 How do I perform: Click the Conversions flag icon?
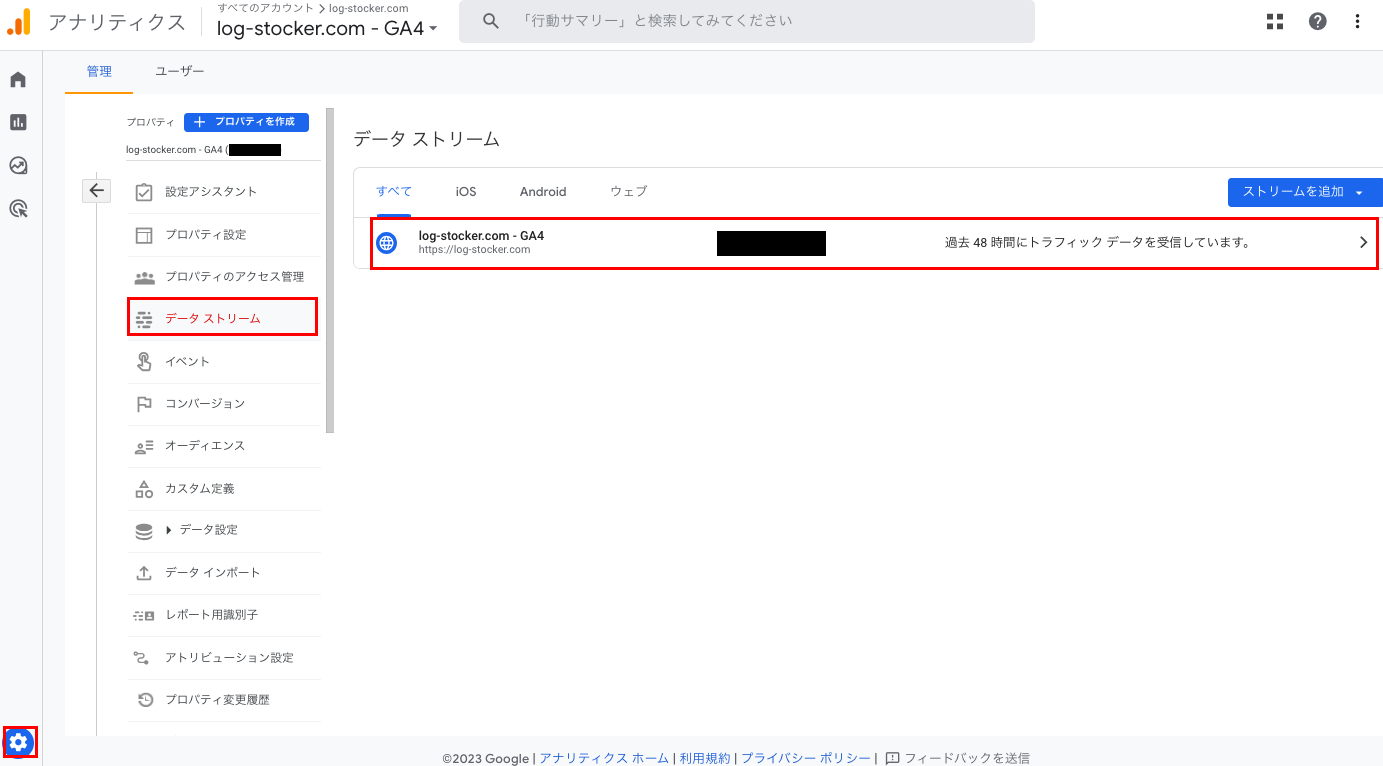click(x=144, y=404)
